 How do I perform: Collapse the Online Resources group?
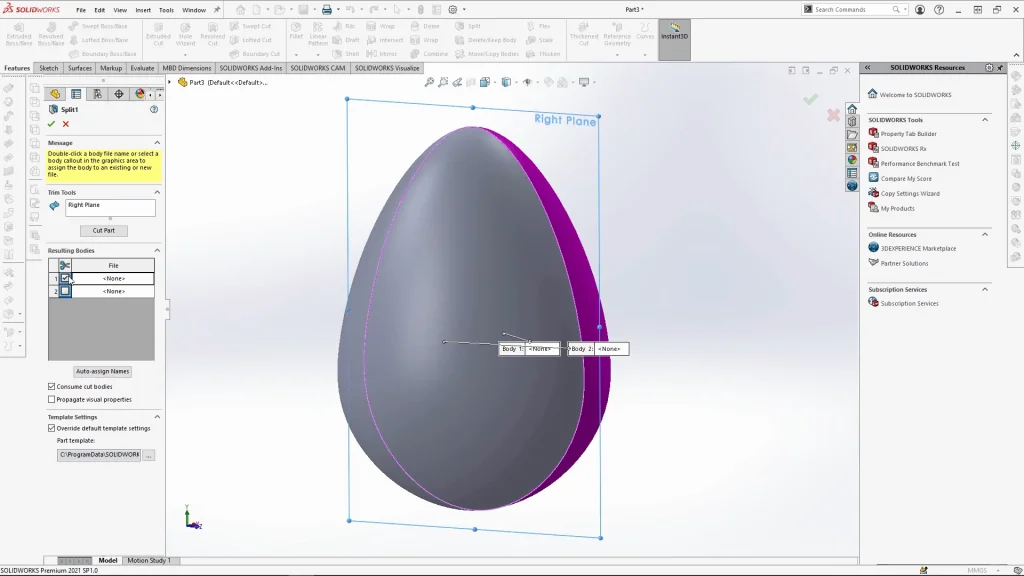tap(985, 235)
